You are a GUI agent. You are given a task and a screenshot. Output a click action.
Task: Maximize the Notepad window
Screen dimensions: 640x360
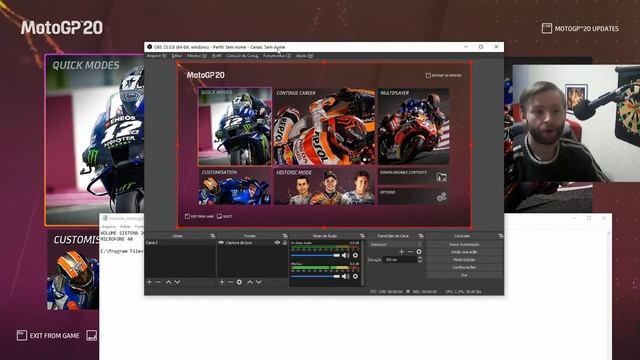589,218
